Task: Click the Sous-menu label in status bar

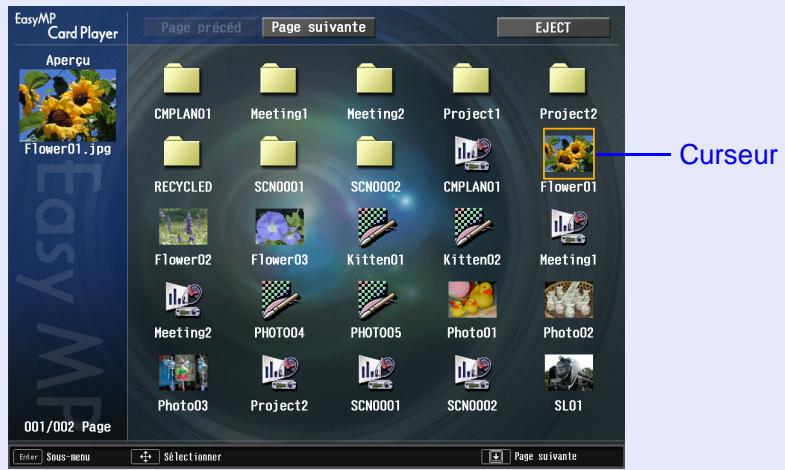Action: (x=68, y=456)
